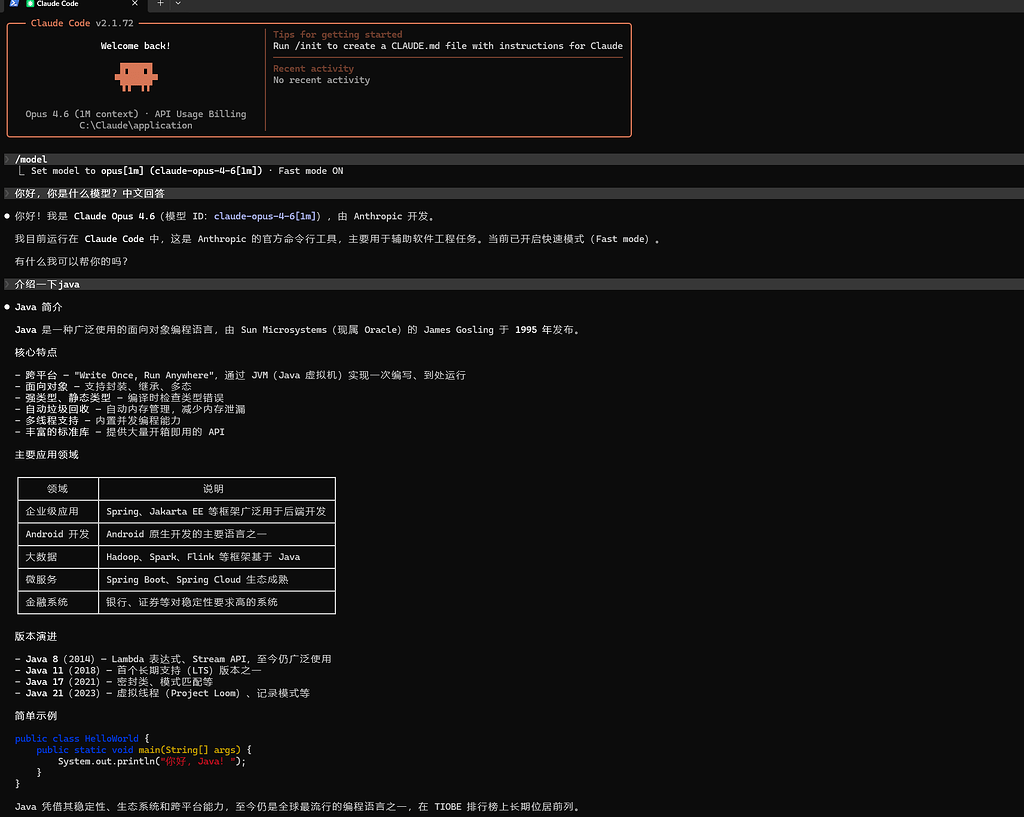The width and height of the screenshot is (1024, 817).
Task: Click the 'Java 21 (2023)' list line
Action: [162, 693]
